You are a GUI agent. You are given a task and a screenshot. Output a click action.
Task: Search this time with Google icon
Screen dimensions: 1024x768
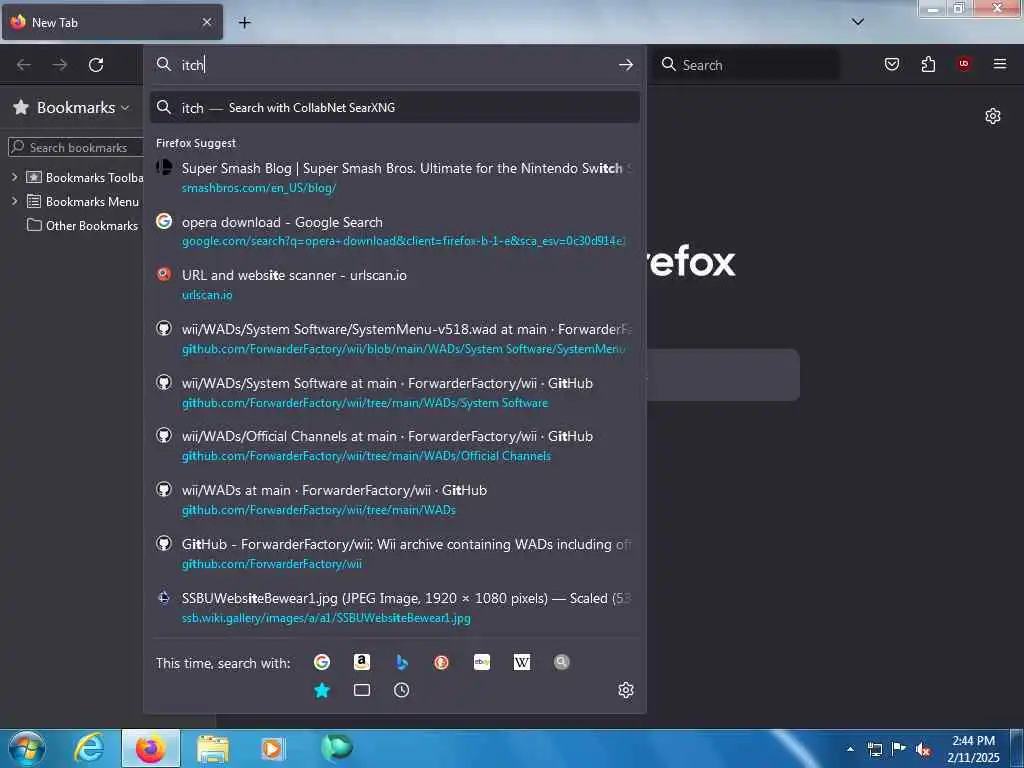point(322,662)
